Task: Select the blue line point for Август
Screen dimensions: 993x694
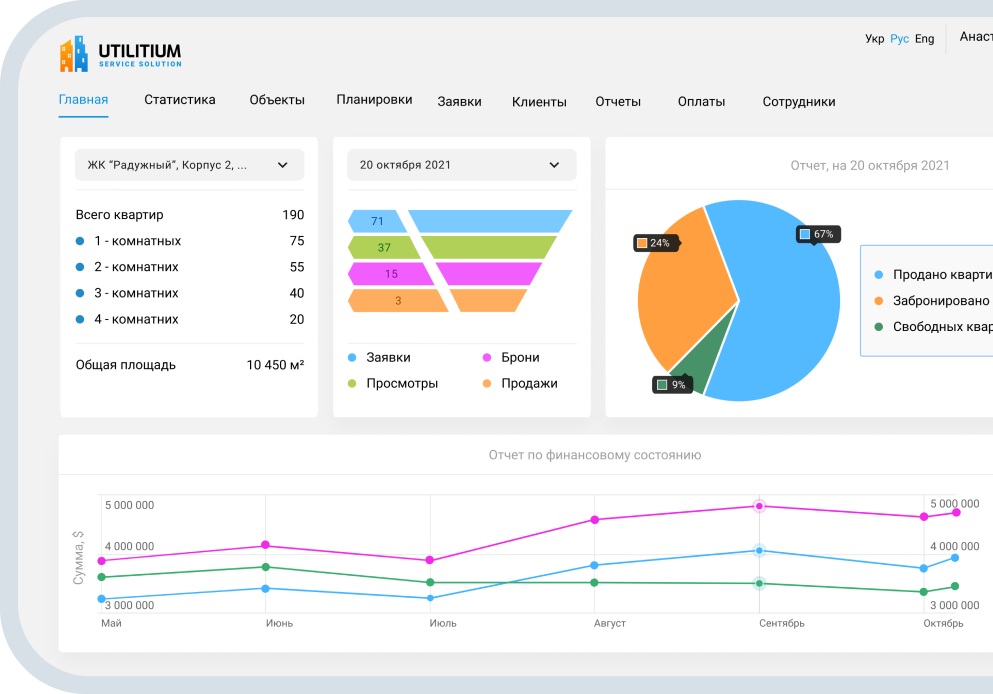Action: pyautogui.click(x=594, y=565)
